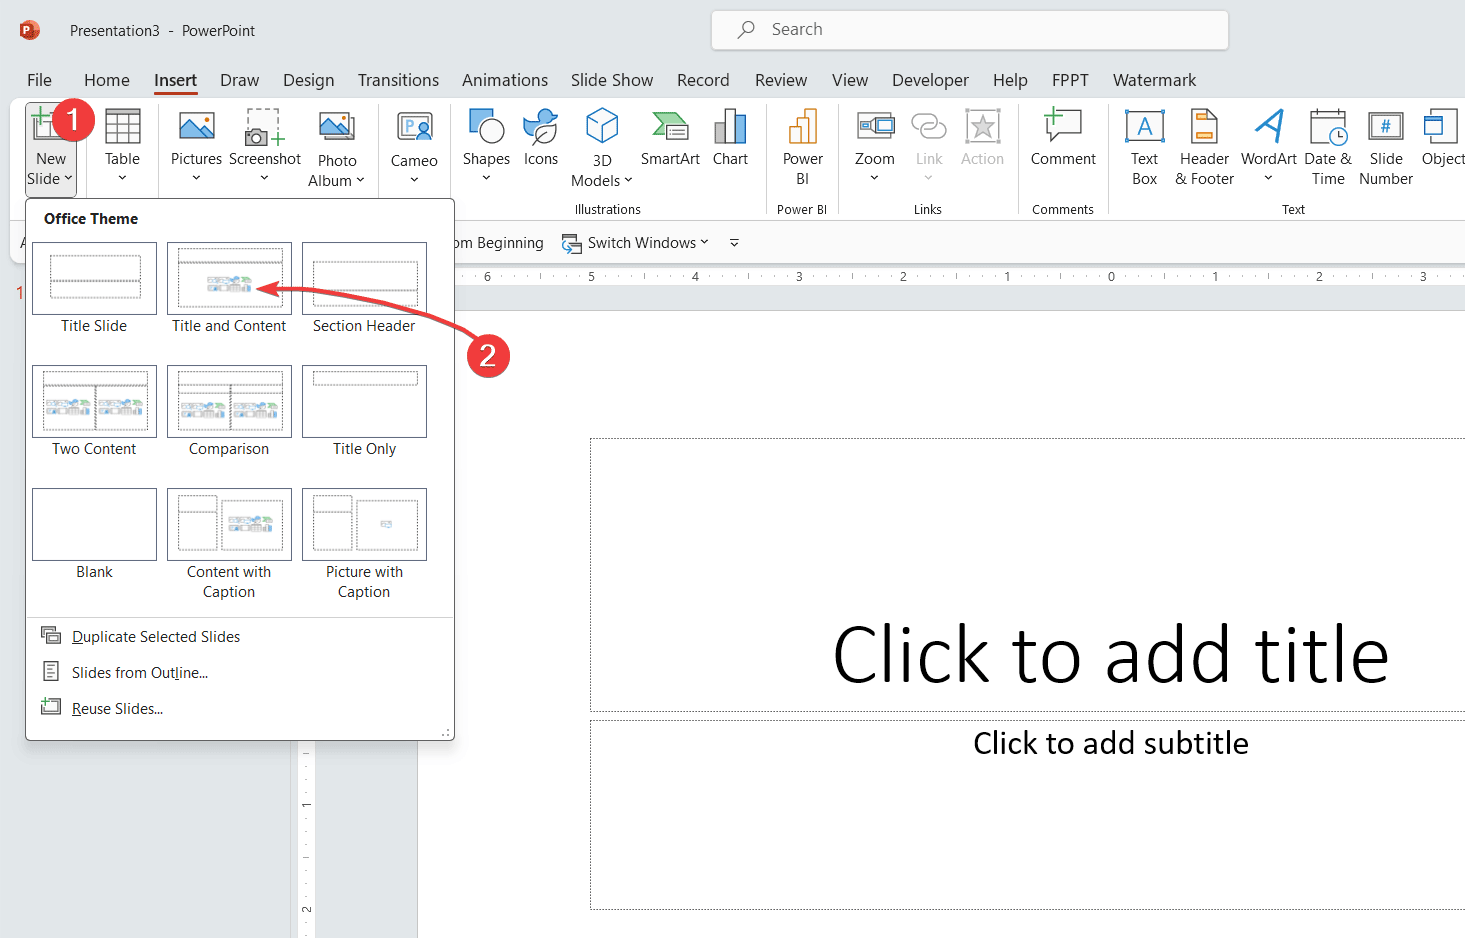This screenshot has height=938, width=1465.
Task: Insert 3D Models
Action: pos(601,146)
